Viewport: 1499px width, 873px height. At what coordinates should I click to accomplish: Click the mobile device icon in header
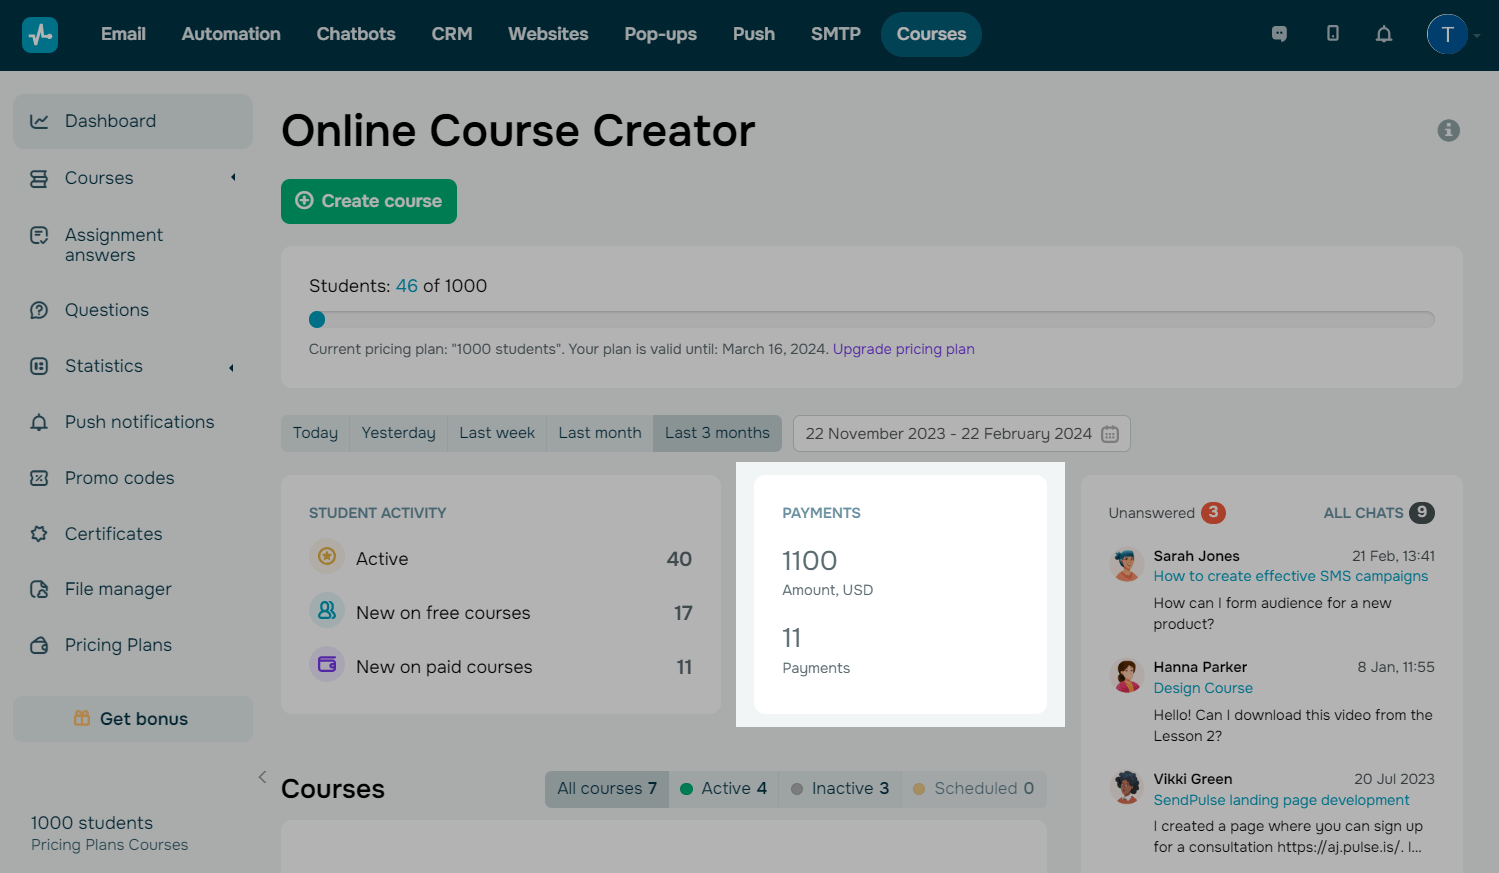coord(1332,34)
